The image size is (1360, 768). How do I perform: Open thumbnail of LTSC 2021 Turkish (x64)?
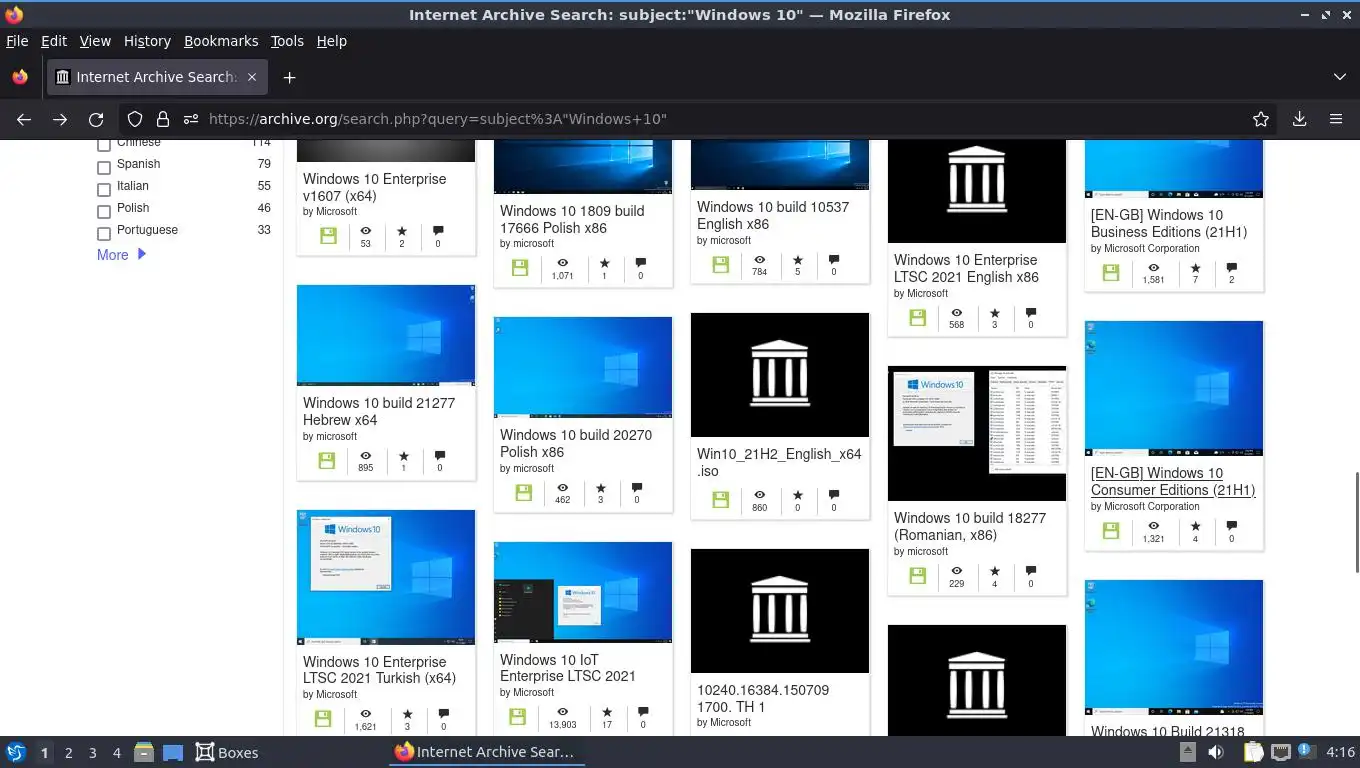tap(386, 577)
